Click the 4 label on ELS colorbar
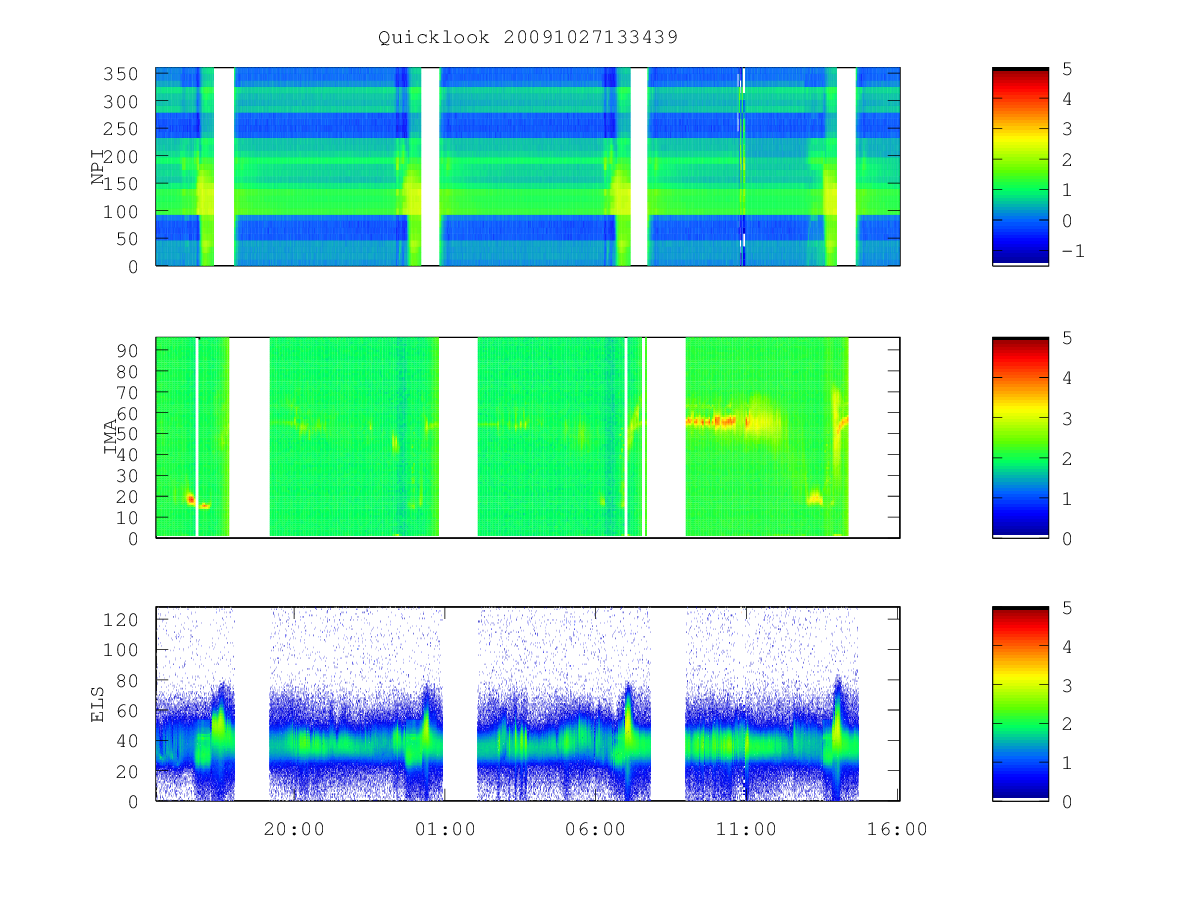Screen dimensions: 1200x900 pyautogui.click(x=1066, y=646)
